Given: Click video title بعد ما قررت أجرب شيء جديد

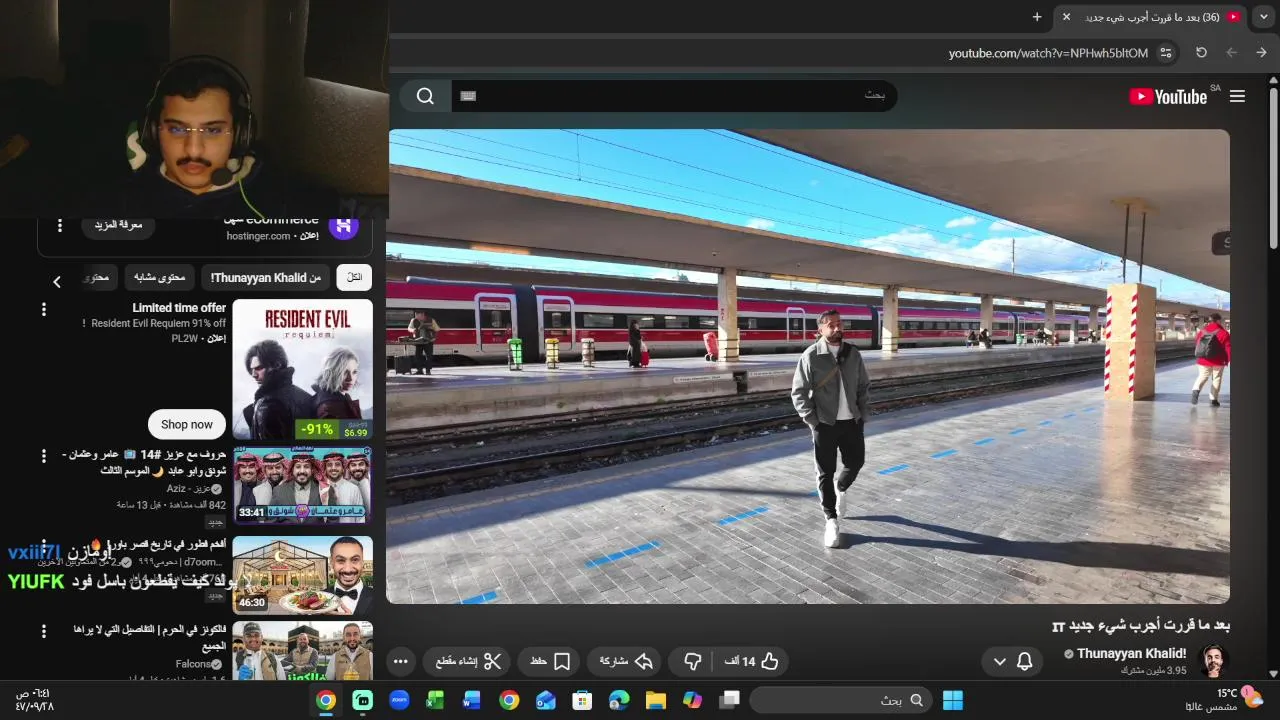Looking at the screenshot, I should pyautogui.click(x=1141, y=626).
